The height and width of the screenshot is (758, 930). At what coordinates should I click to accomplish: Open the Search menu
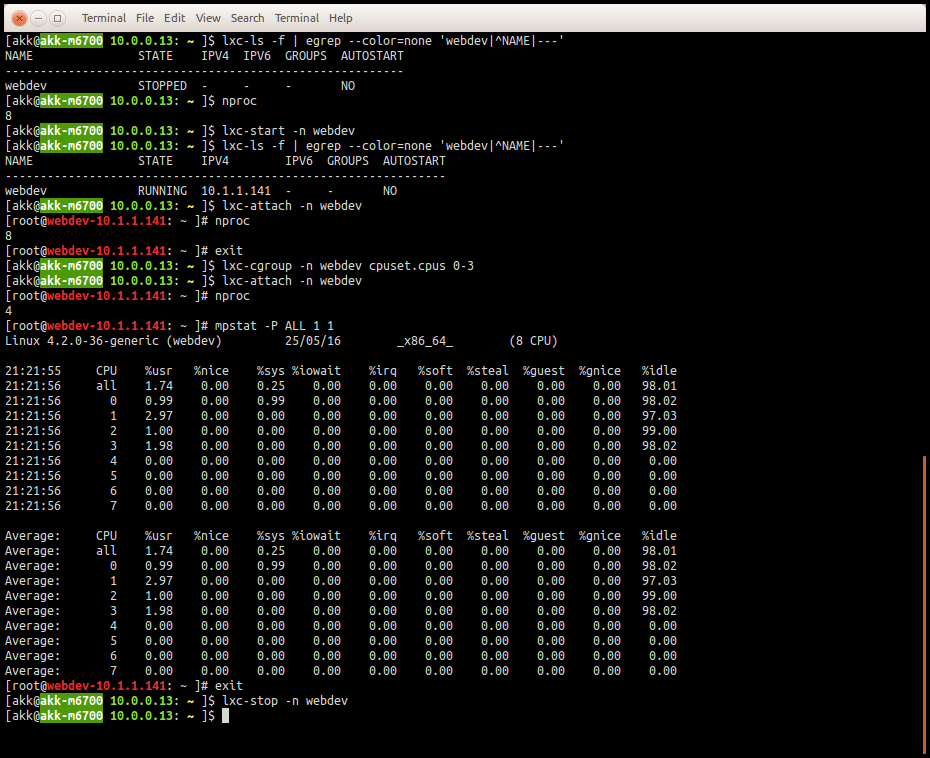pos(247,18)
